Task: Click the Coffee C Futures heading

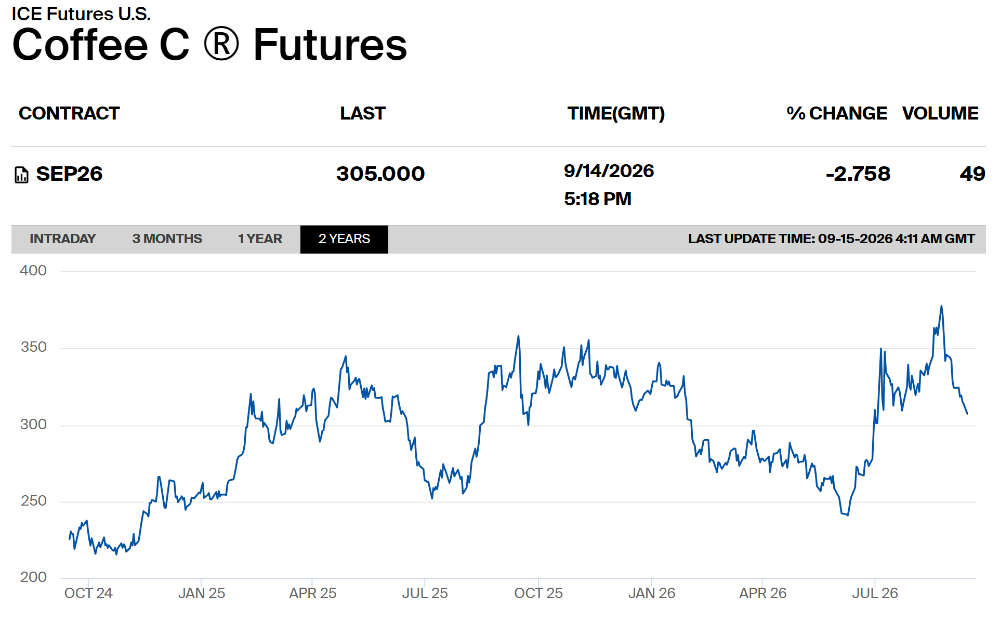Action: coord(209,45)
